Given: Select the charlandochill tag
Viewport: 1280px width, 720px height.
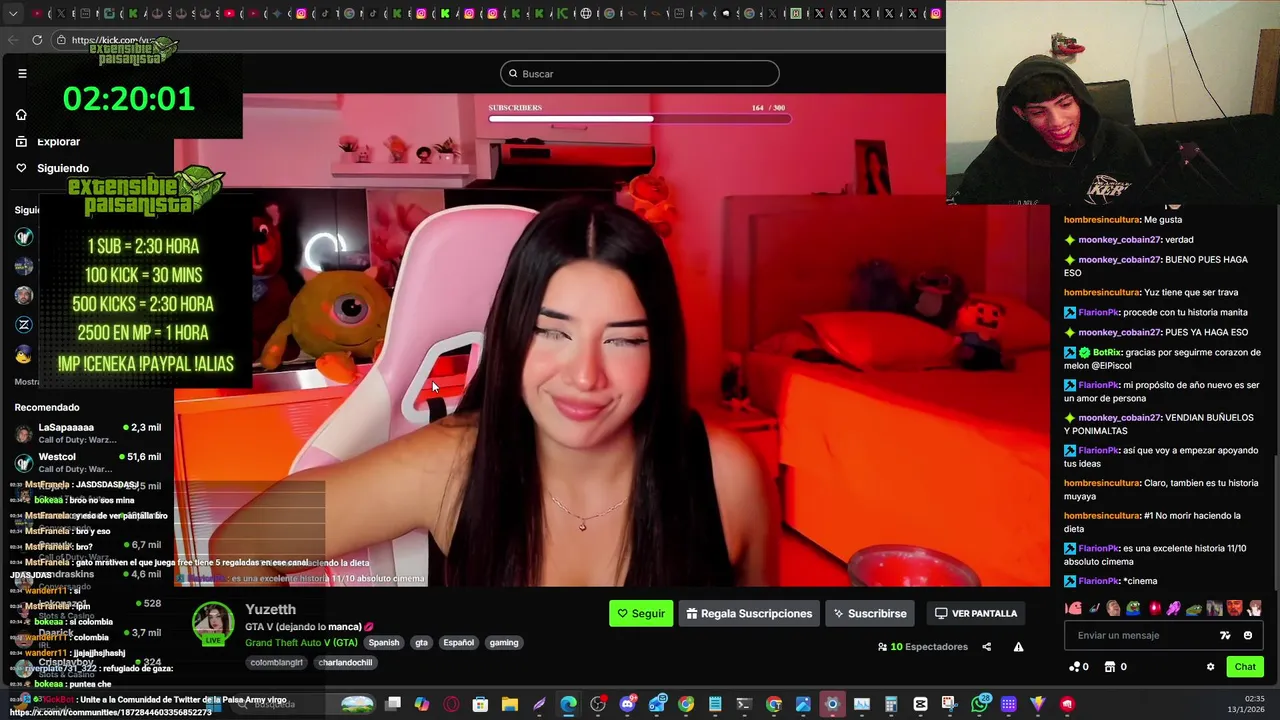Looking at the screenshot, I should click(345, 662).
